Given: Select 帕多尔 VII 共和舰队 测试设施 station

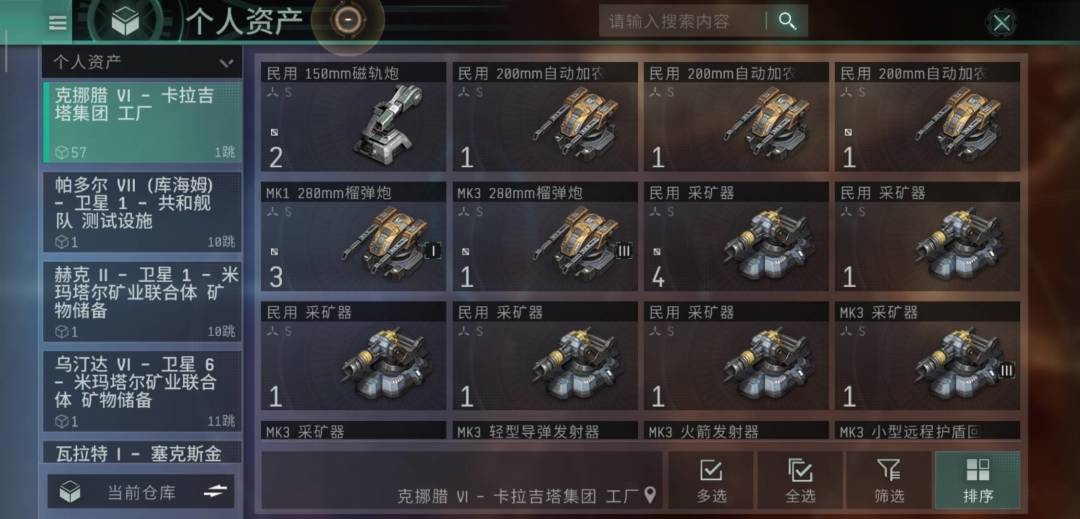Looking at the screenshot, I should click(143, 211).
